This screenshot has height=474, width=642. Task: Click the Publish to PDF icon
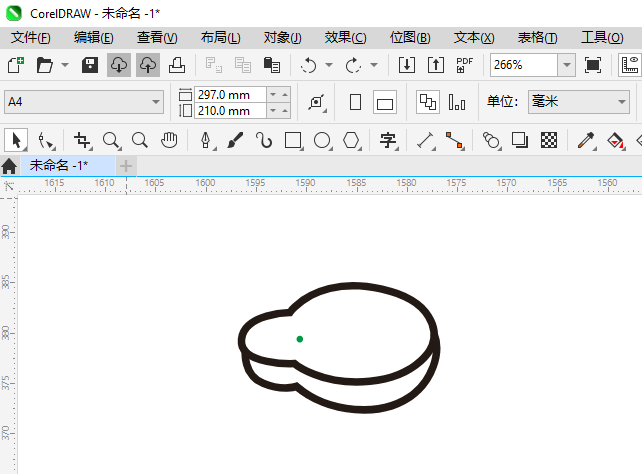tap(465, 65)
